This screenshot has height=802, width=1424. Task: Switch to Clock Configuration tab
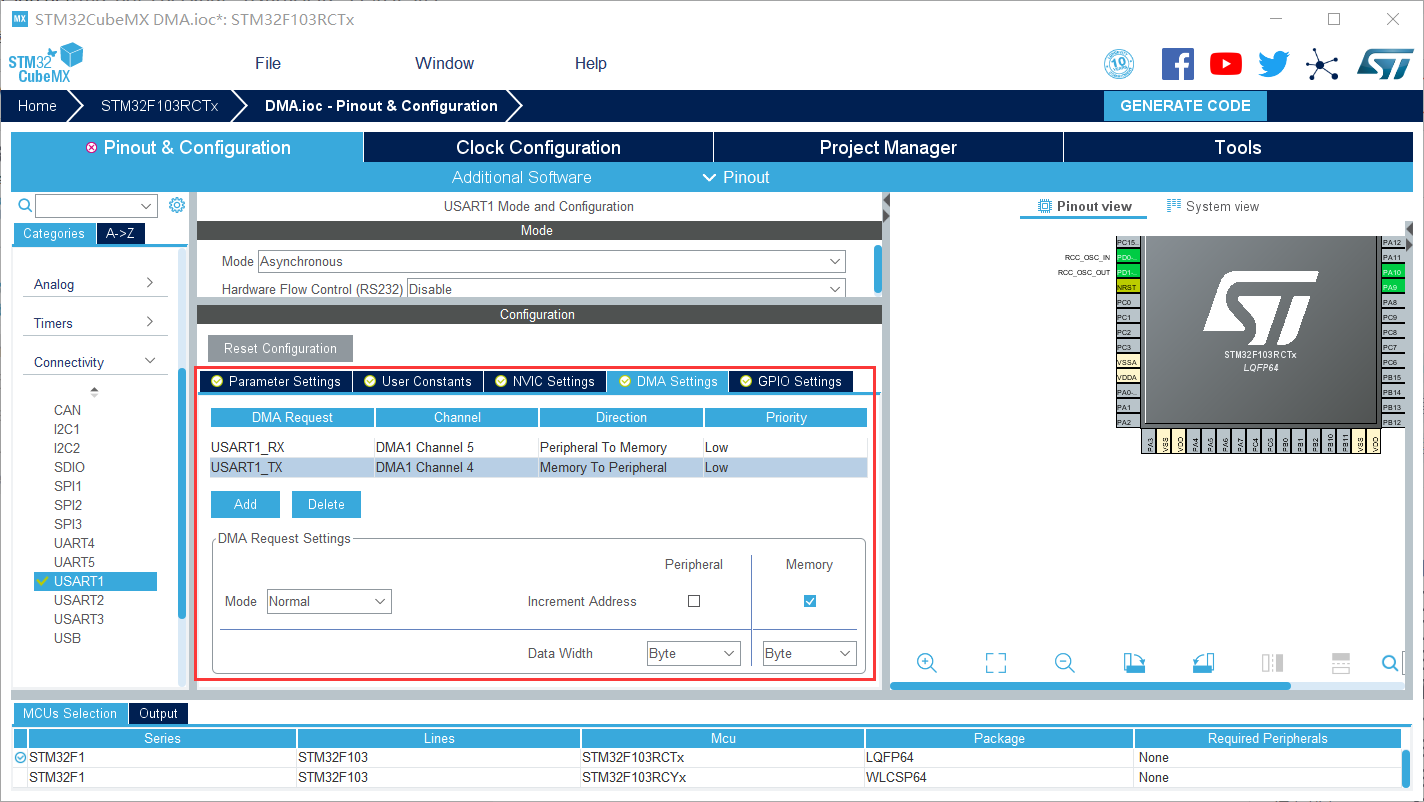(x=538, y=147)
